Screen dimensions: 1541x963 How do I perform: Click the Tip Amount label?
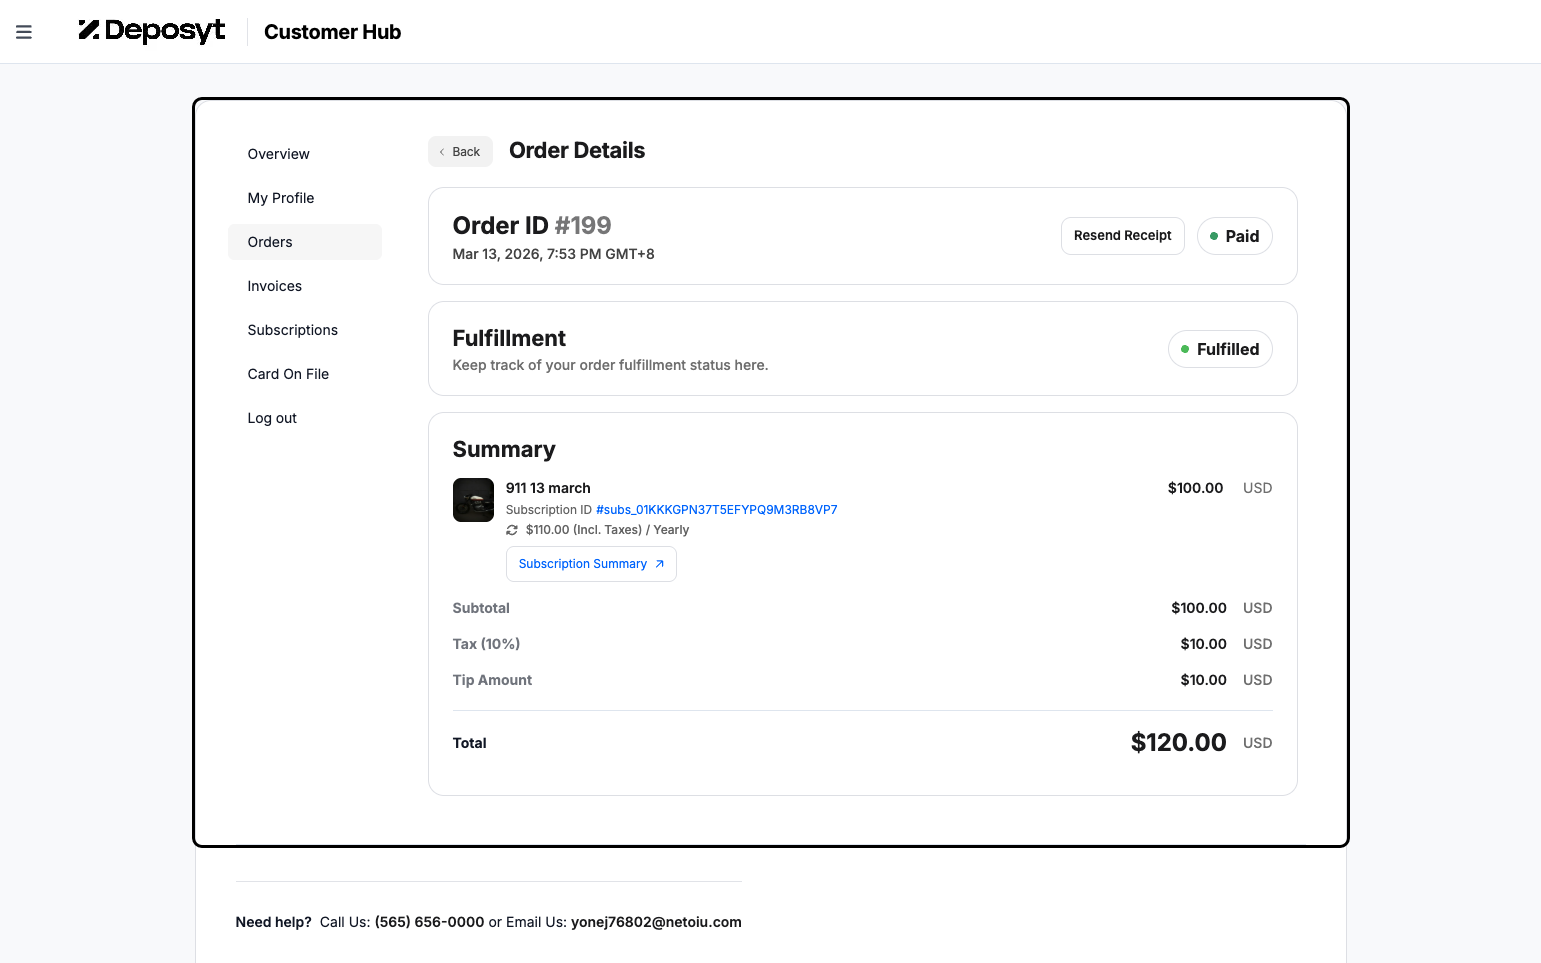point(492,680)
